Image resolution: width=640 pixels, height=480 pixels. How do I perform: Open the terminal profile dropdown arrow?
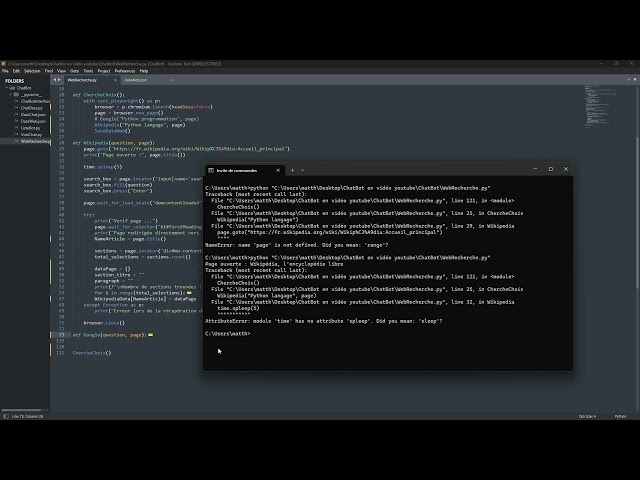(x=302, y=170)
